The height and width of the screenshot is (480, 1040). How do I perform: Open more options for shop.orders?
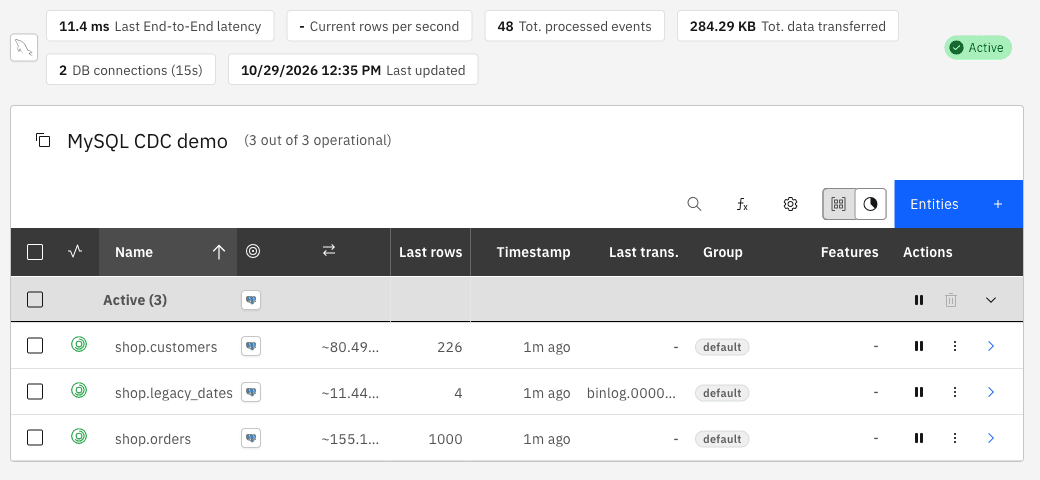(955, 438)
